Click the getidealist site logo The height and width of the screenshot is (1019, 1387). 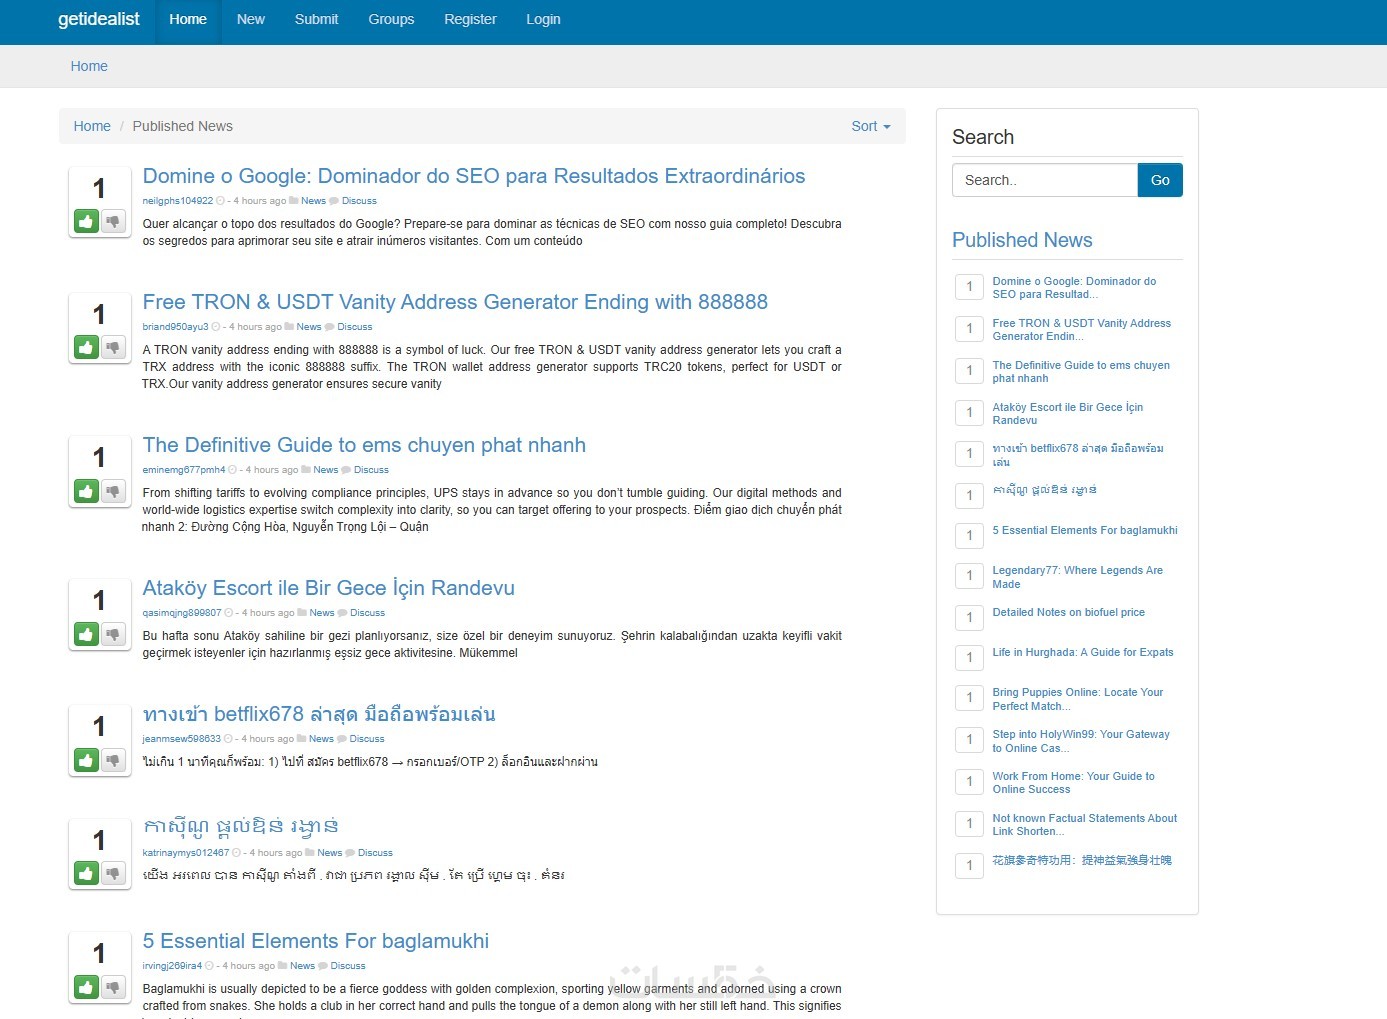click(99, 19)
